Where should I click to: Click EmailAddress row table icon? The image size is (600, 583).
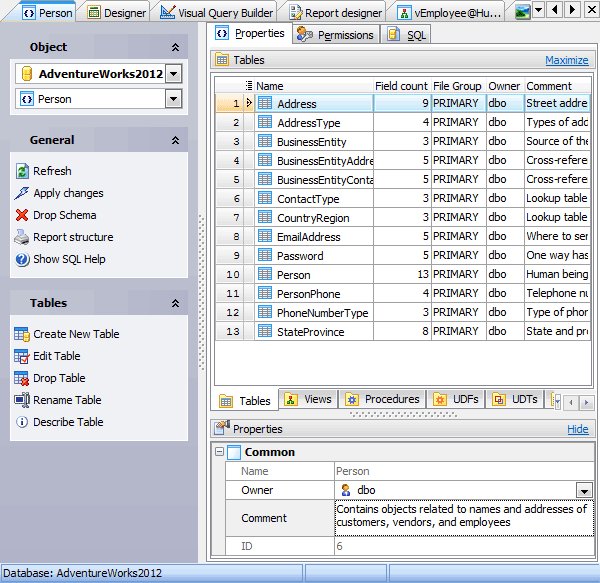tap(265, 236)
